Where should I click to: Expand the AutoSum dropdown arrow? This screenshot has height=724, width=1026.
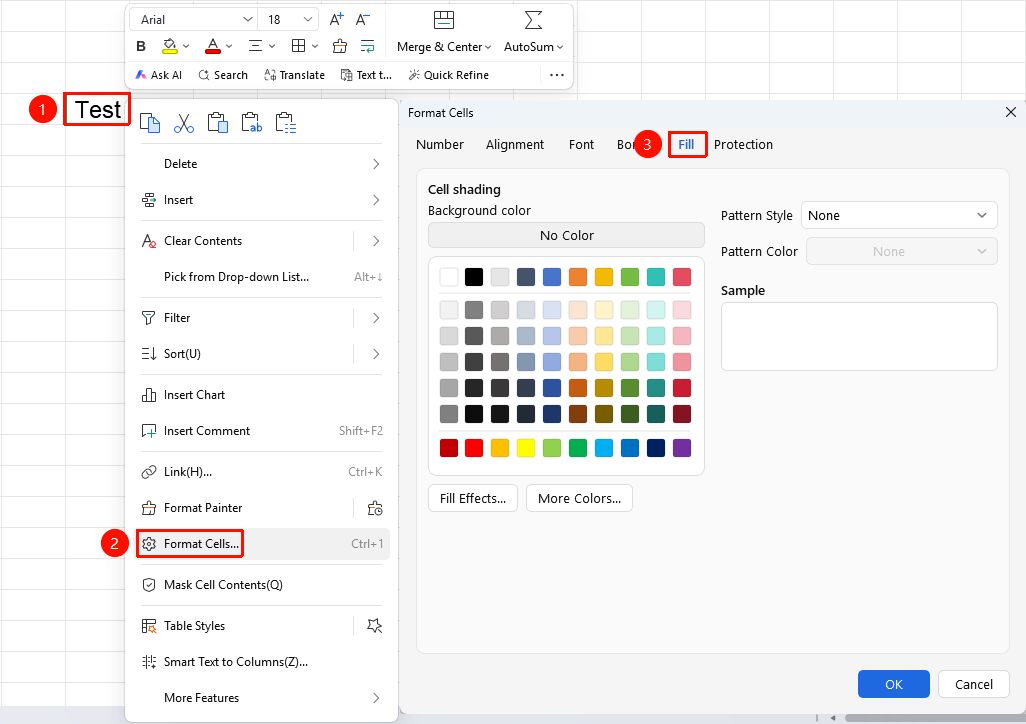[x=559, y=47]
